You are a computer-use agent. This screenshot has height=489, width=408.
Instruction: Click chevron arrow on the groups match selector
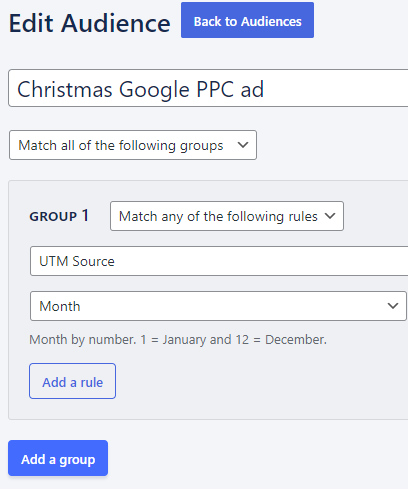[243, 145]
